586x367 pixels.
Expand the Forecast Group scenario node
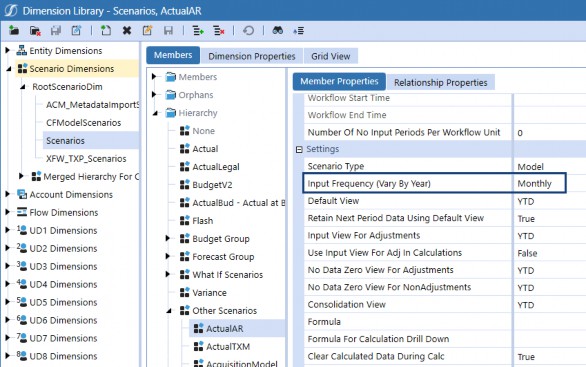168,256
